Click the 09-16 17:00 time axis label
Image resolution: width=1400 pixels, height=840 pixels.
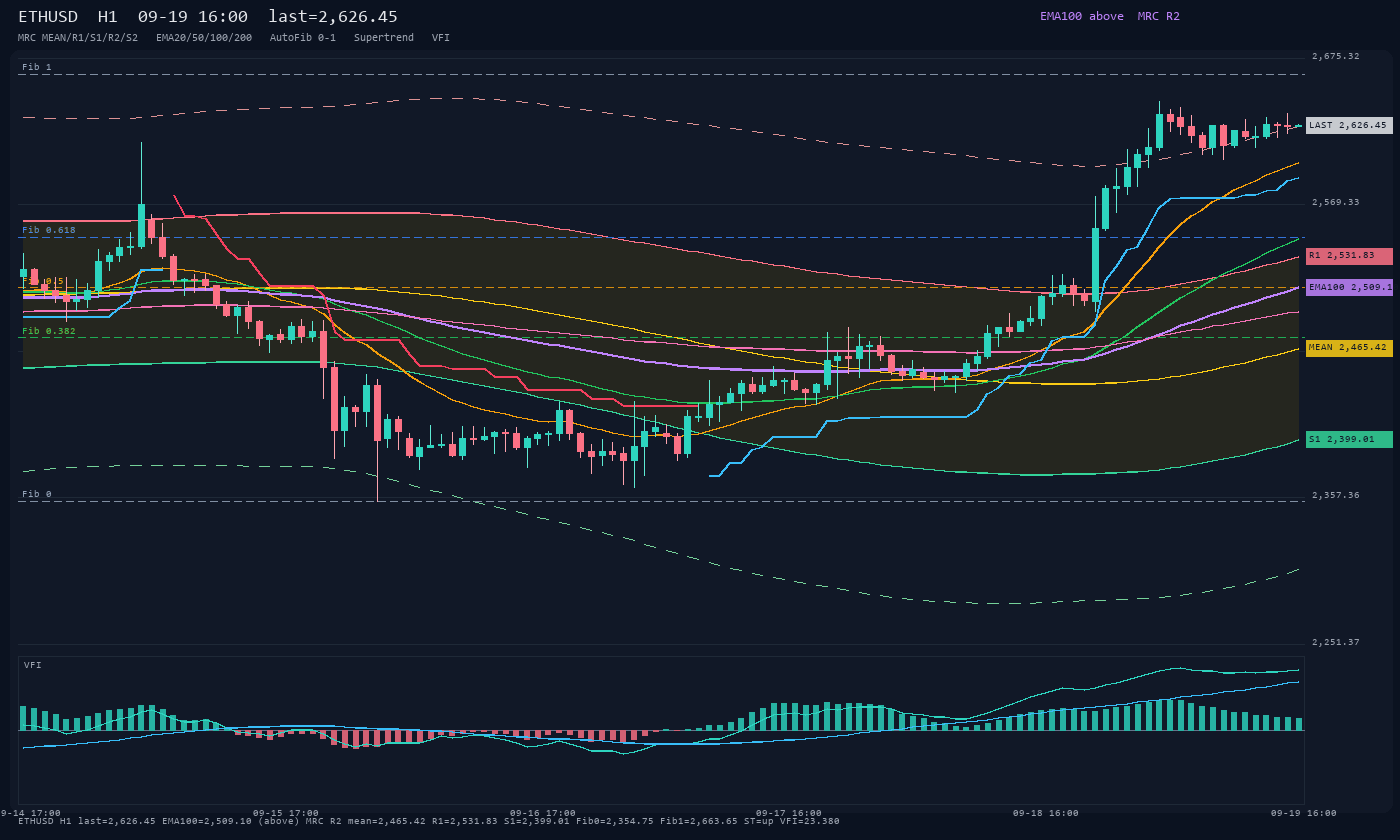tap(543, 813)
